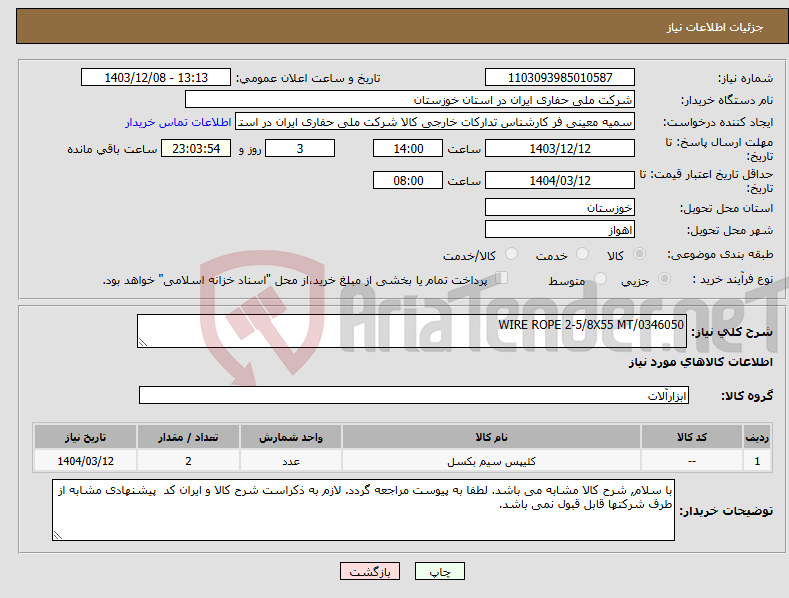789x598 pixels.
Task: Click the شهر محل تحویل label
Action: pyautogui.click(x=730, y=231)
